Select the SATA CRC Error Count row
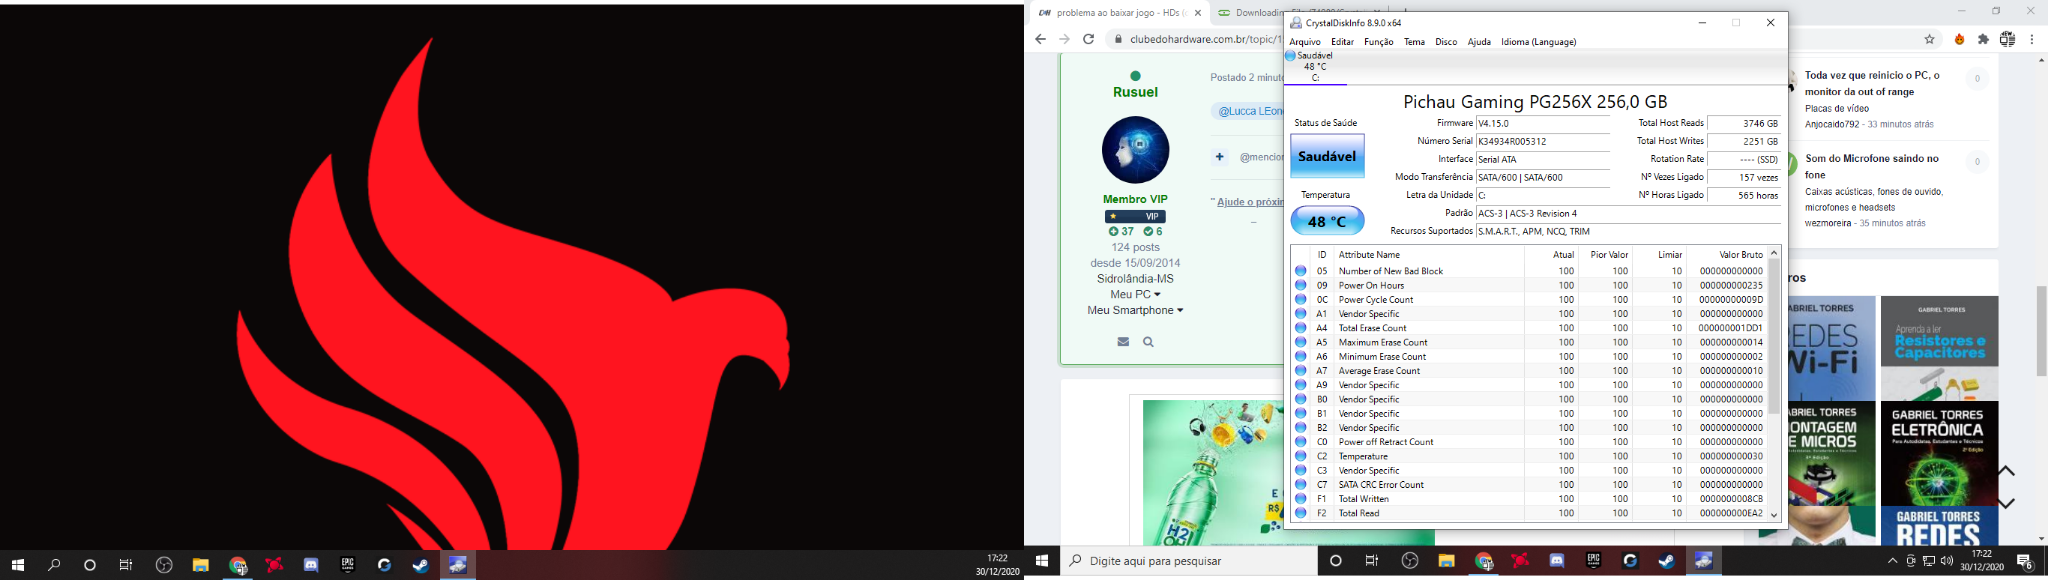 [x=1529, y=484]
